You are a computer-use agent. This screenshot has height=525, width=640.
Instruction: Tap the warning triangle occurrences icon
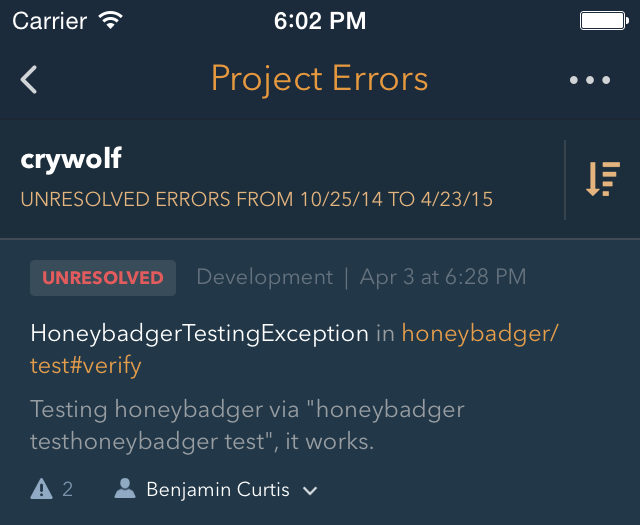(x=41, y=489)
